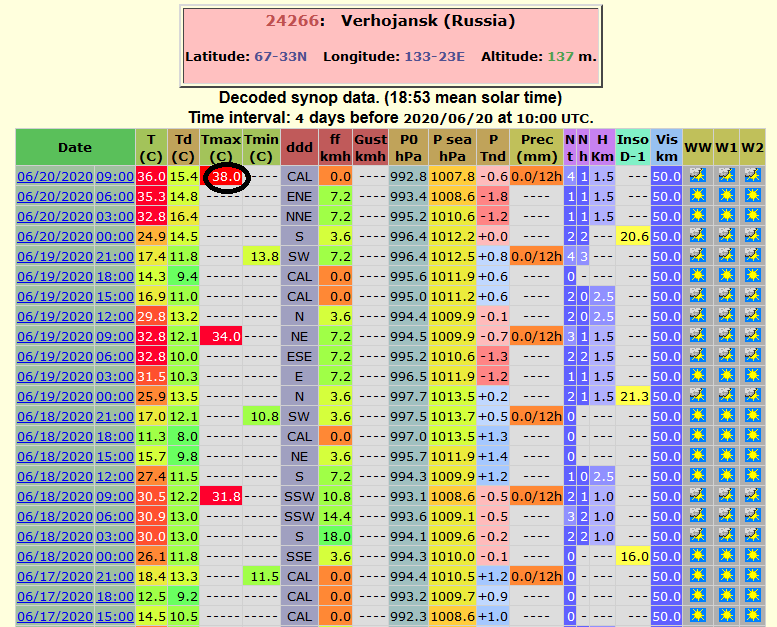The image size is (777, 627).
Task: Click WW weather icon in 06/20/2020 09:00 row
Action: [698, 175]
